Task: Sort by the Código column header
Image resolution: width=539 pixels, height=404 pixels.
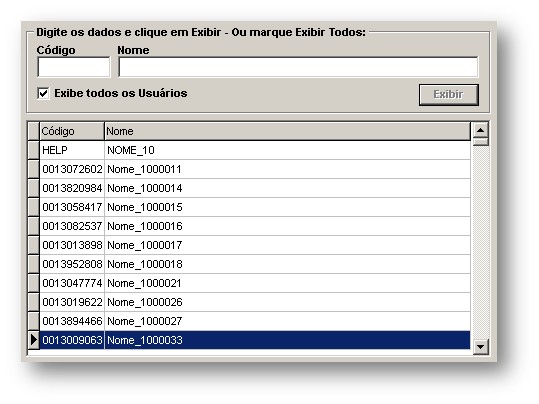Action: click(x=72, y=131)
